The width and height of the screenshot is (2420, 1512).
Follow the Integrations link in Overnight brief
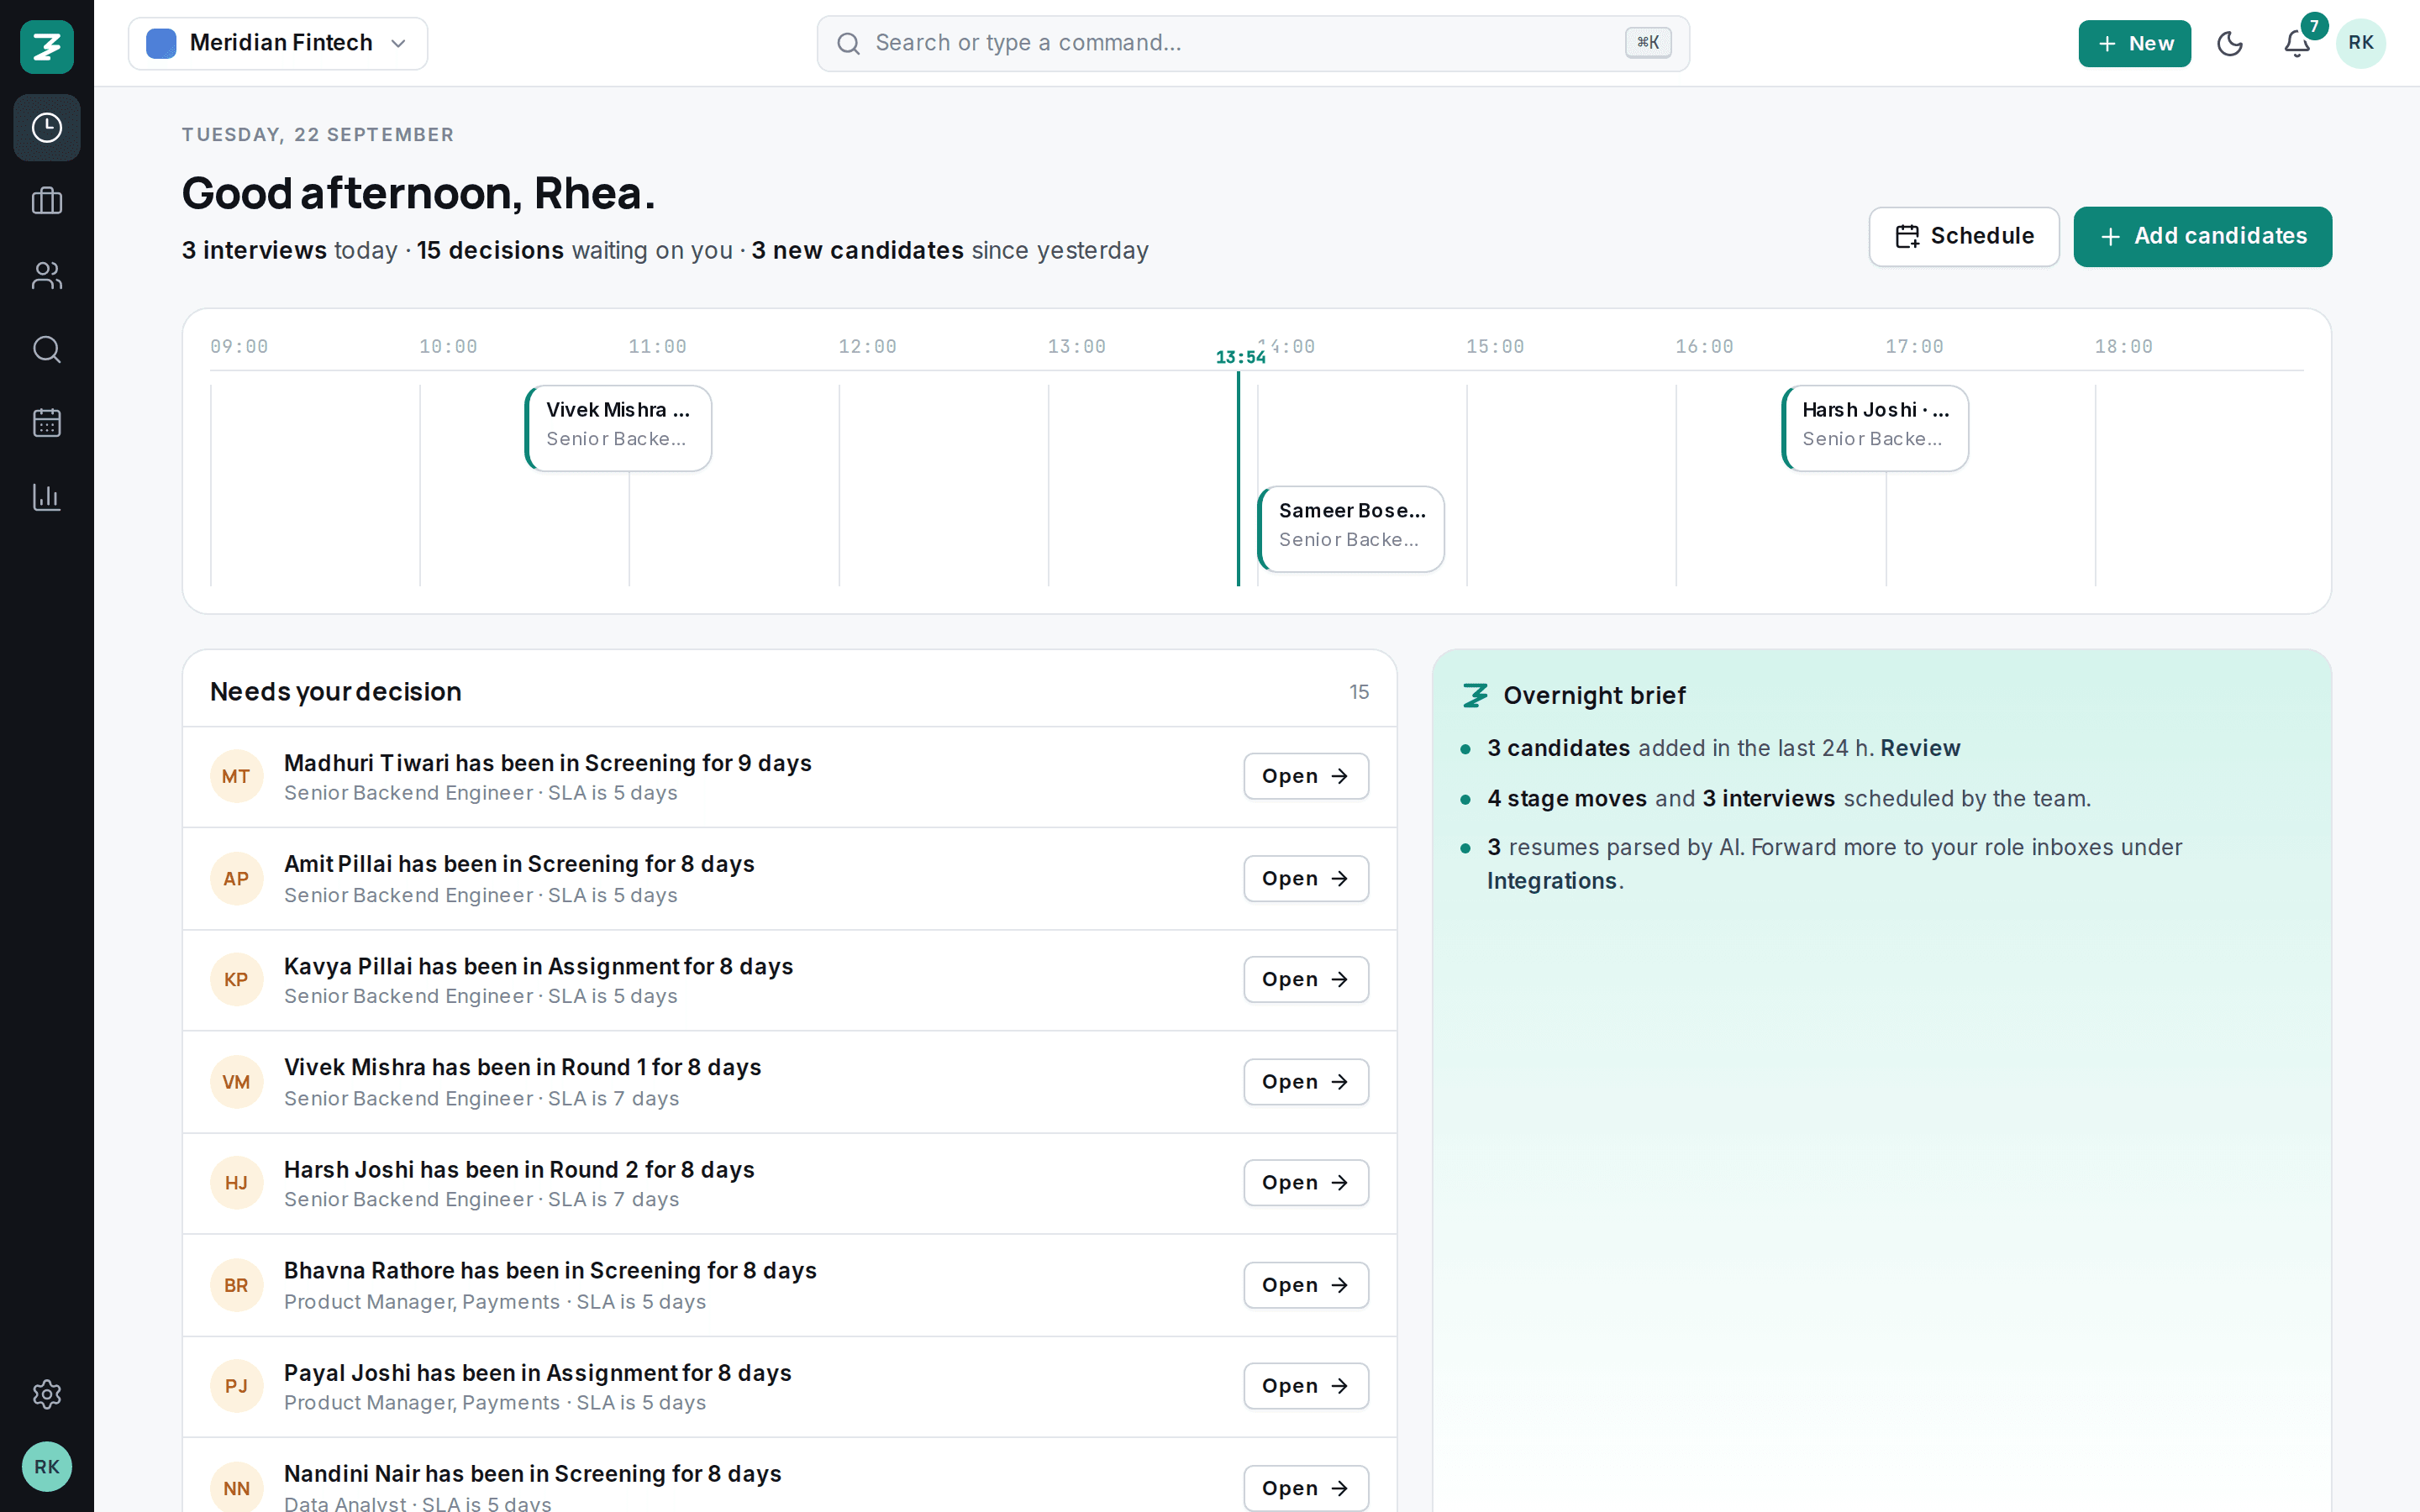pyautogui.click(x=1551, y=881)
